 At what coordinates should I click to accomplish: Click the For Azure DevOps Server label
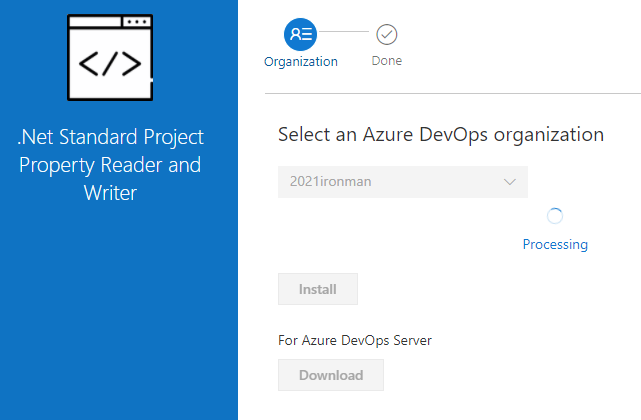[354, 340]
